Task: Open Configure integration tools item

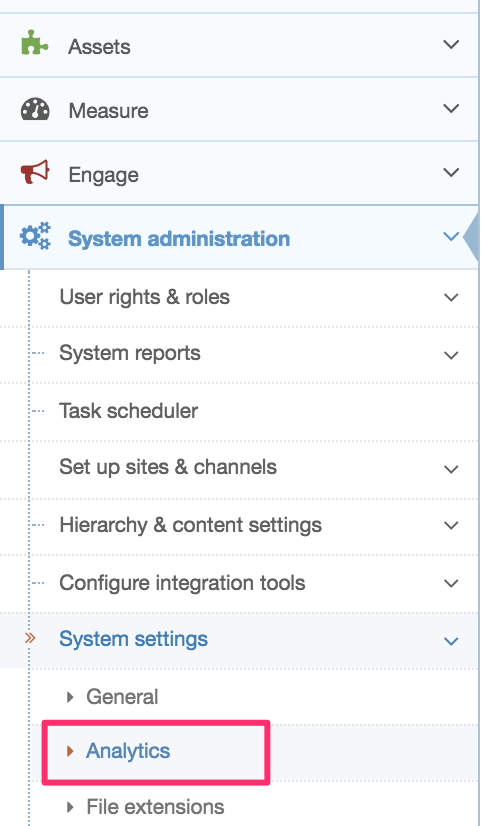Action: [182, 583]
